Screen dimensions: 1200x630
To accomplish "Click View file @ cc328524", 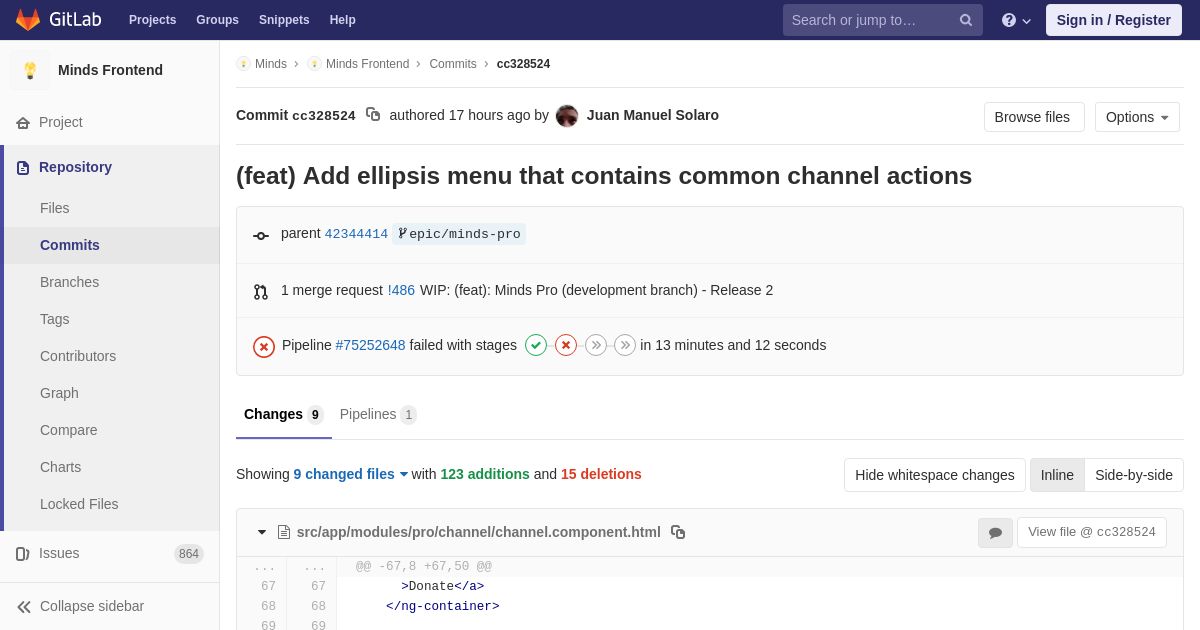I will 1092,532.
